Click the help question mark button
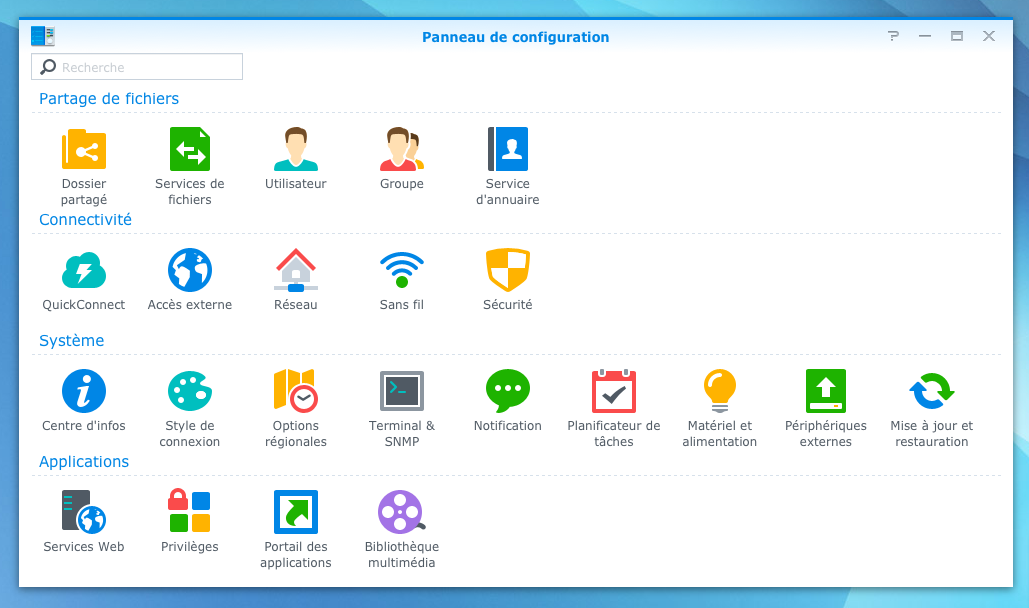The height and width of the screenshot is (608, 1029). point(893,36)
